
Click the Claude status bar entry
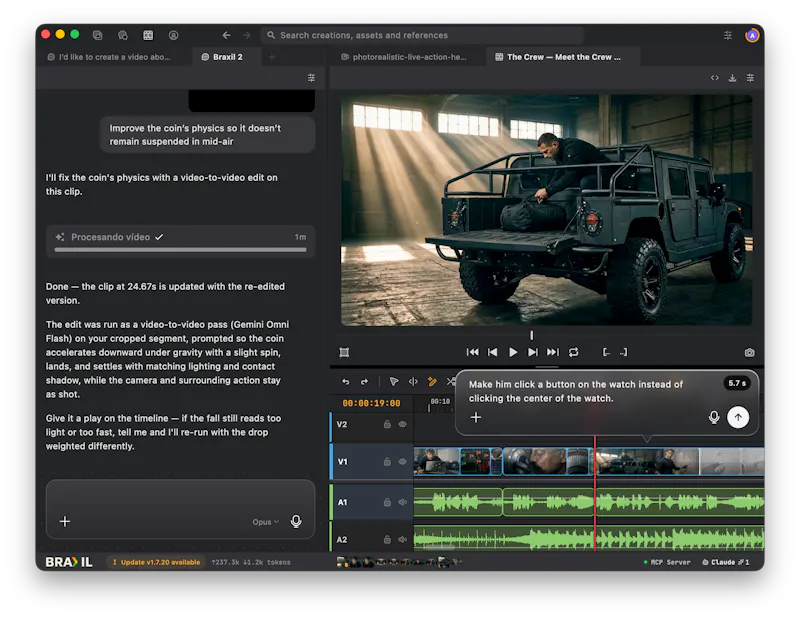pos(726,562)
